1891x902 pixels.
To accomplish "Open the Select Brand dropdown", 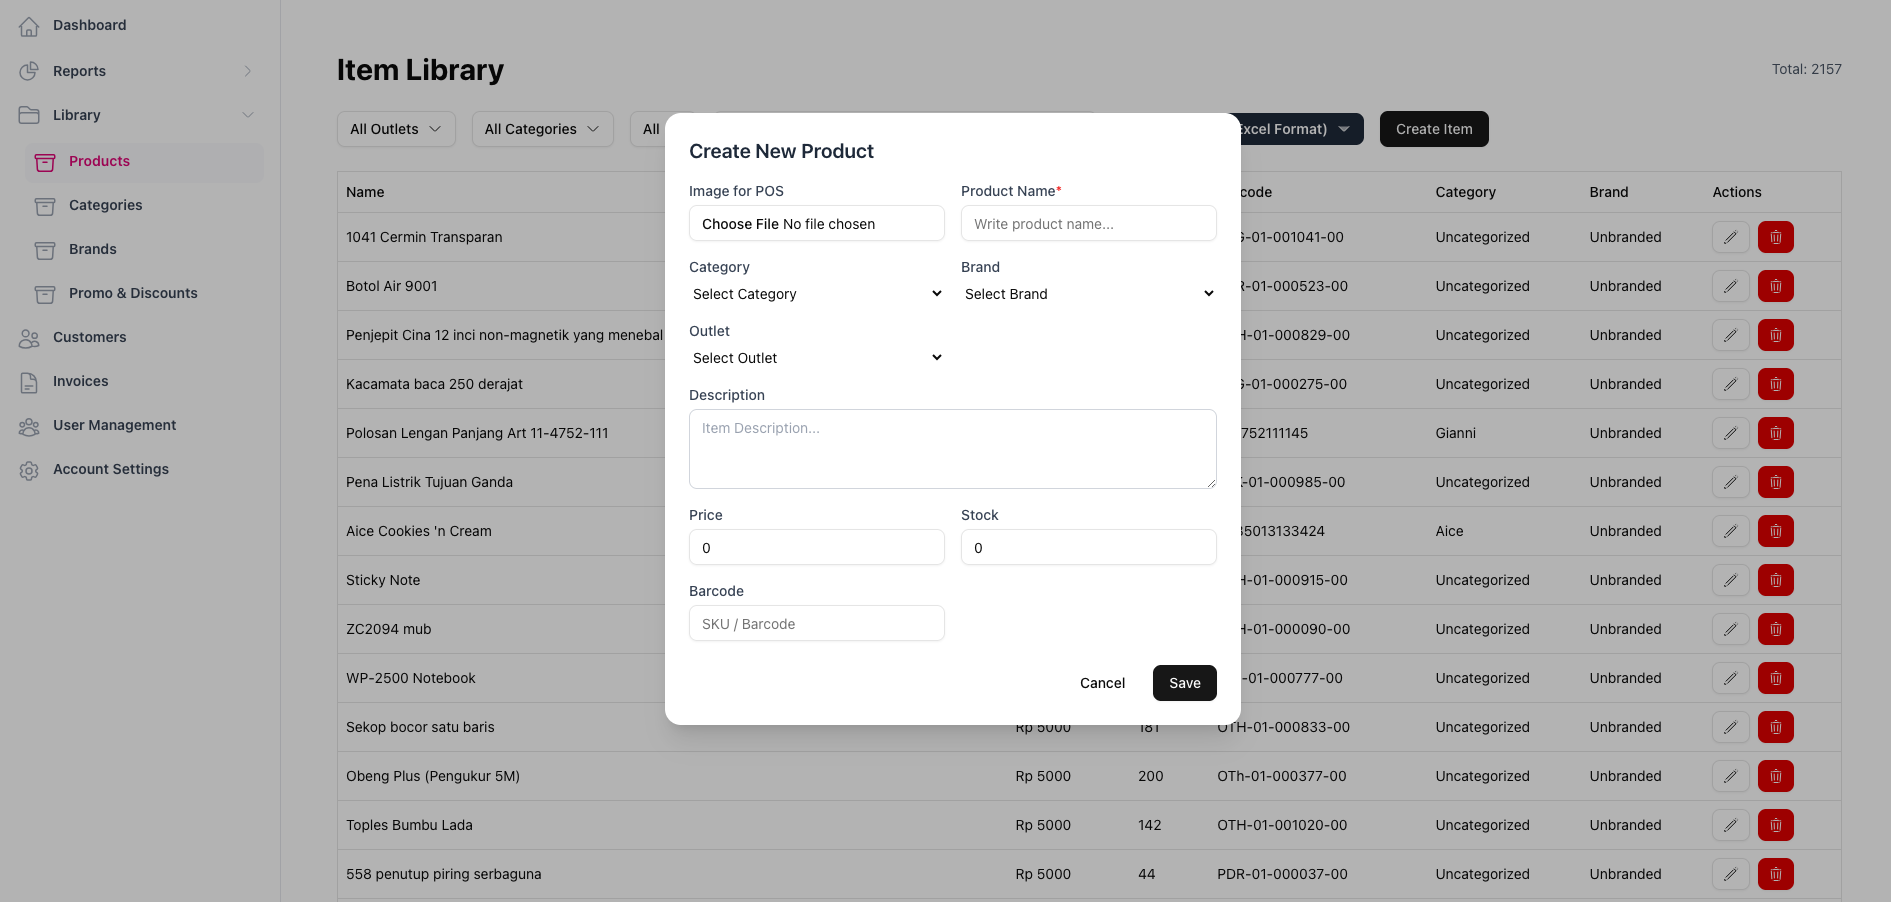I will 1088,294.
